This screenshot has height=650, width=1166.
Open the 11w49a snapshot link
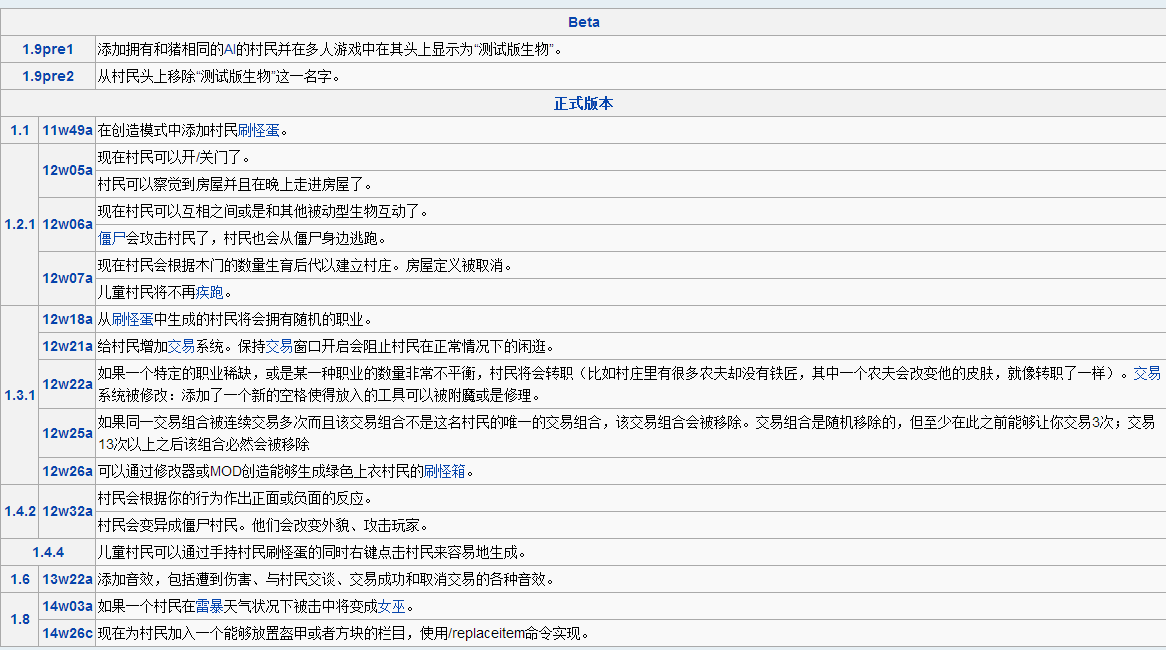click(67, 130)
